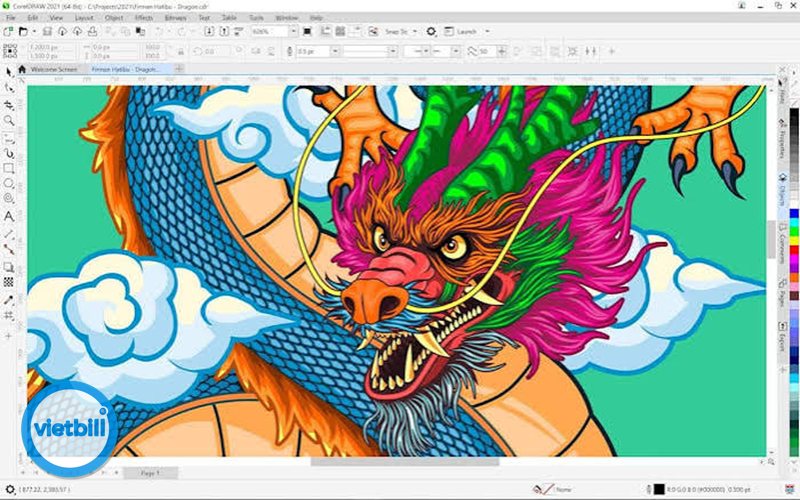Switch to the Welcome Screen tab

pyautogui.click(x=54, y=69)
